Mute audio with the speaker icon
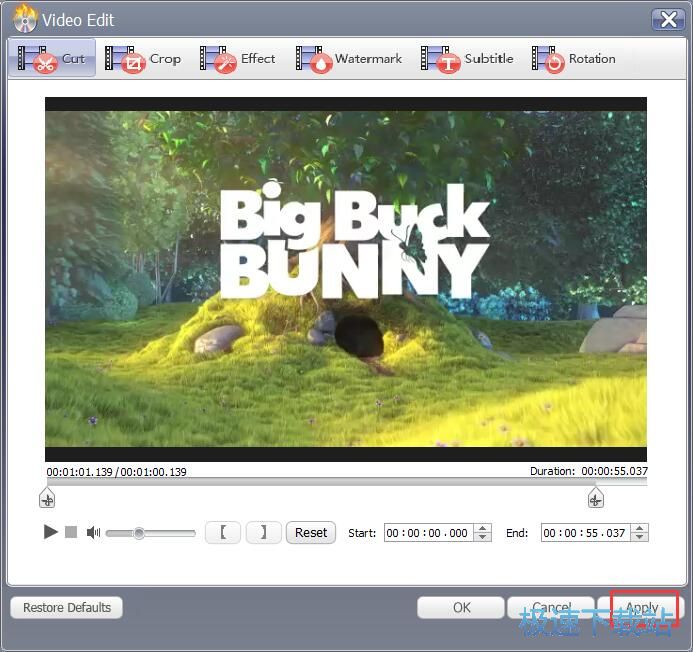Viewport: 693px width, 652px height. pyautogui.click(x=93, y=532)
